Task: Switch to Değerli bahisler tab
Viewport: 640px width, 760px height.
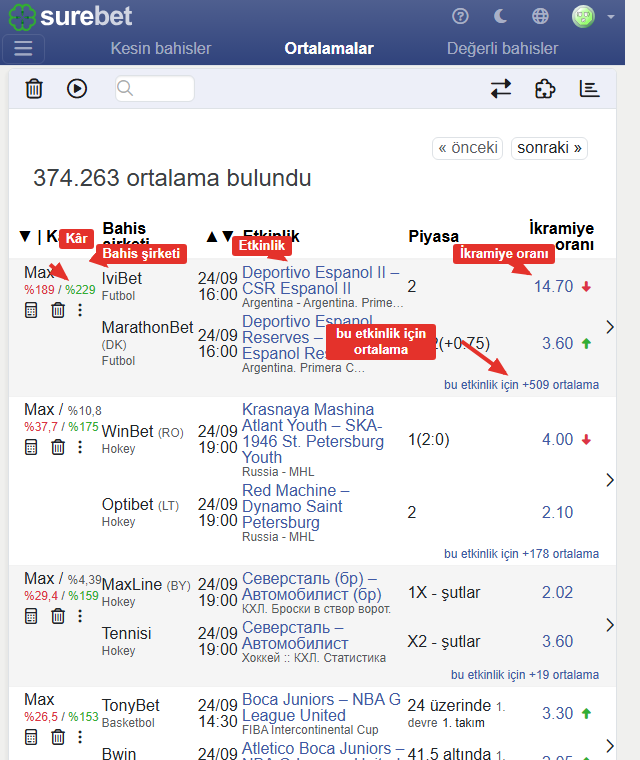Action: [x=502, y=48]
